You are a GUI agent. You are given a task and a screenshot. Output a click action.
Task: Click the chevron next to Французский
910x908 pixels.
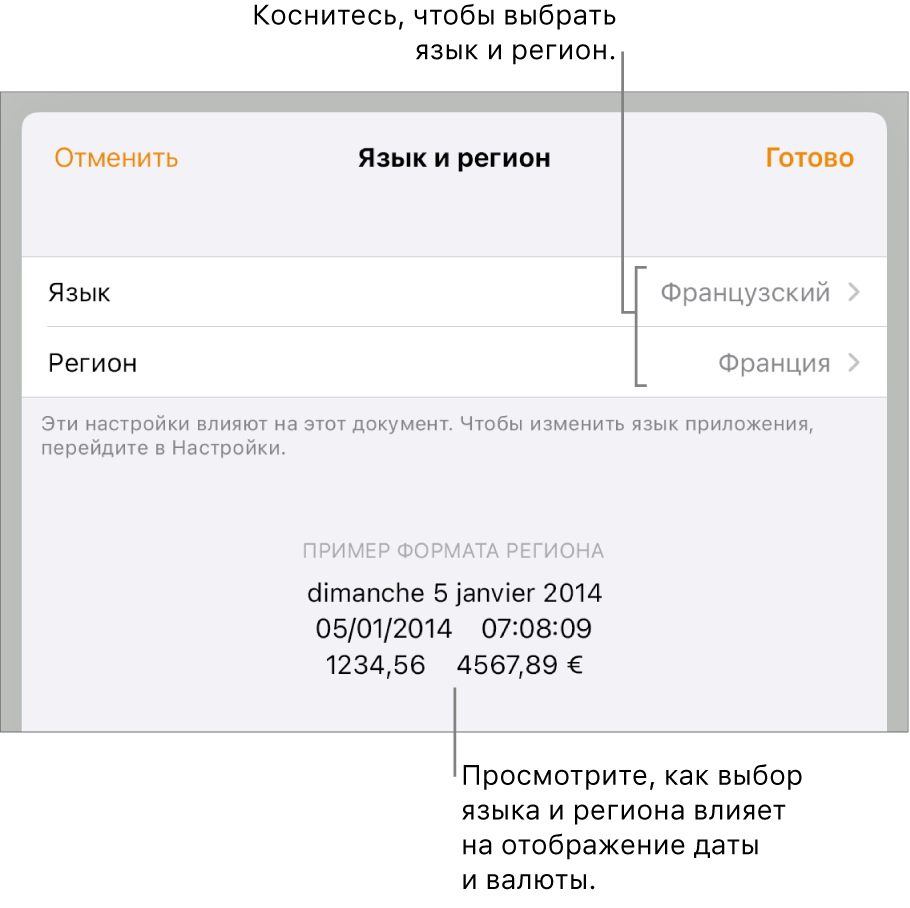(853, 292)
